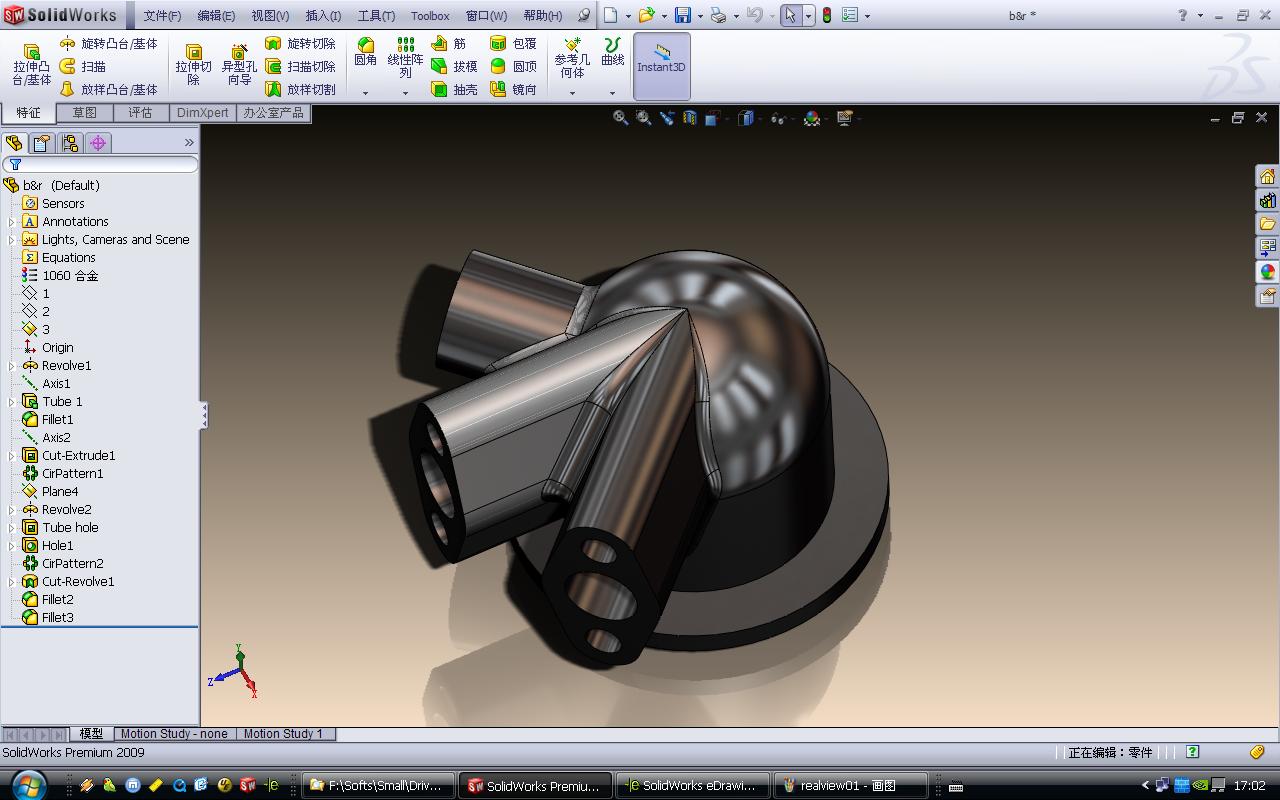Select Fillet3 in the feature tree
The image size is (1280, 800).
pyautogui.click(x=48, y=617)
